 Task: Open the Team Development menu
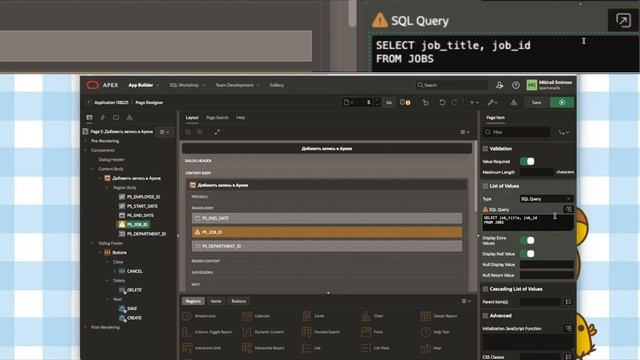(238, 85)
